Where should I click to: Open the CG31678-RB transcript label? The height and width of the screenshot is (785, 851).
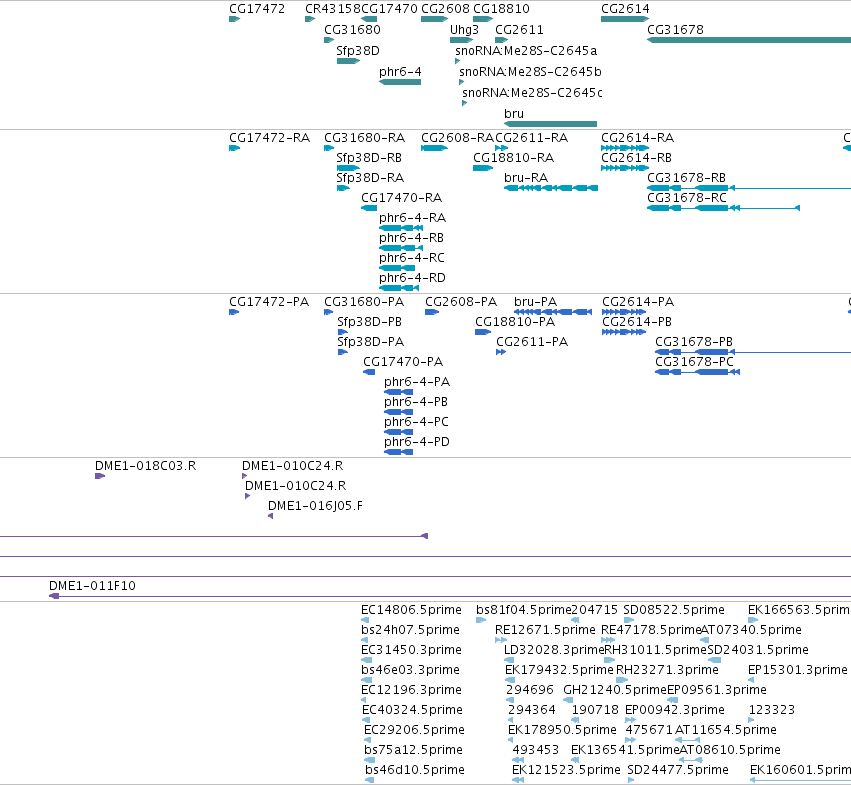(x=686, y=178)
